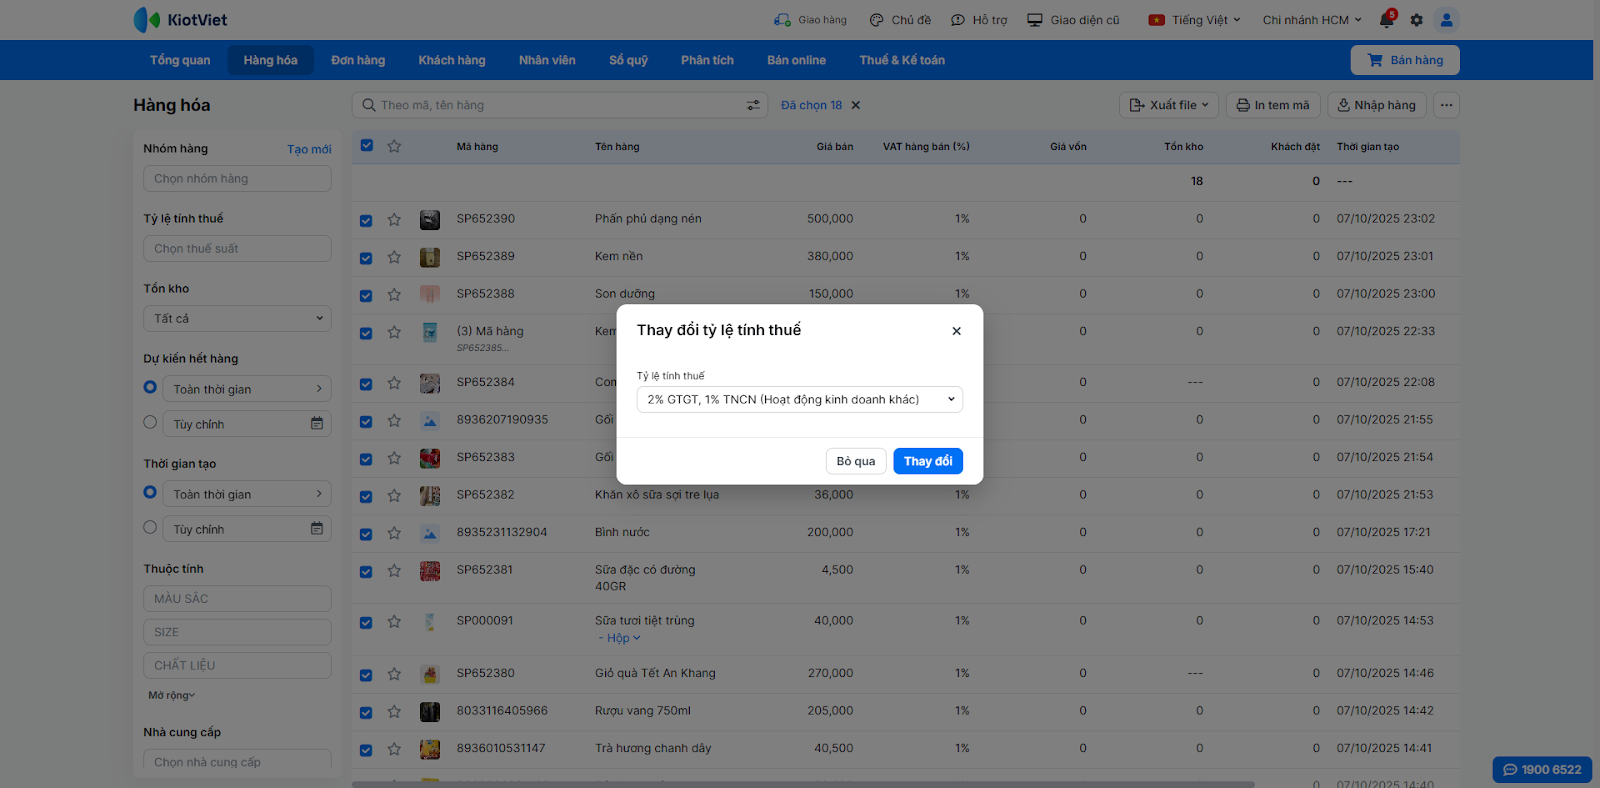The image size is (1600, 788).
Task: Toggle the select-all header checkbox
Action: [367, 145]
